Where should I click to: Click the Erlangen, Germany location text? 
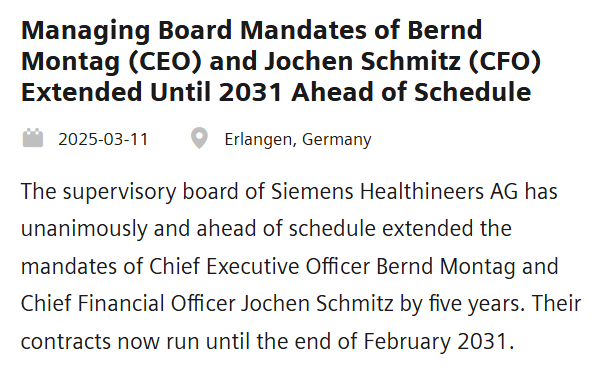[298, 140]
